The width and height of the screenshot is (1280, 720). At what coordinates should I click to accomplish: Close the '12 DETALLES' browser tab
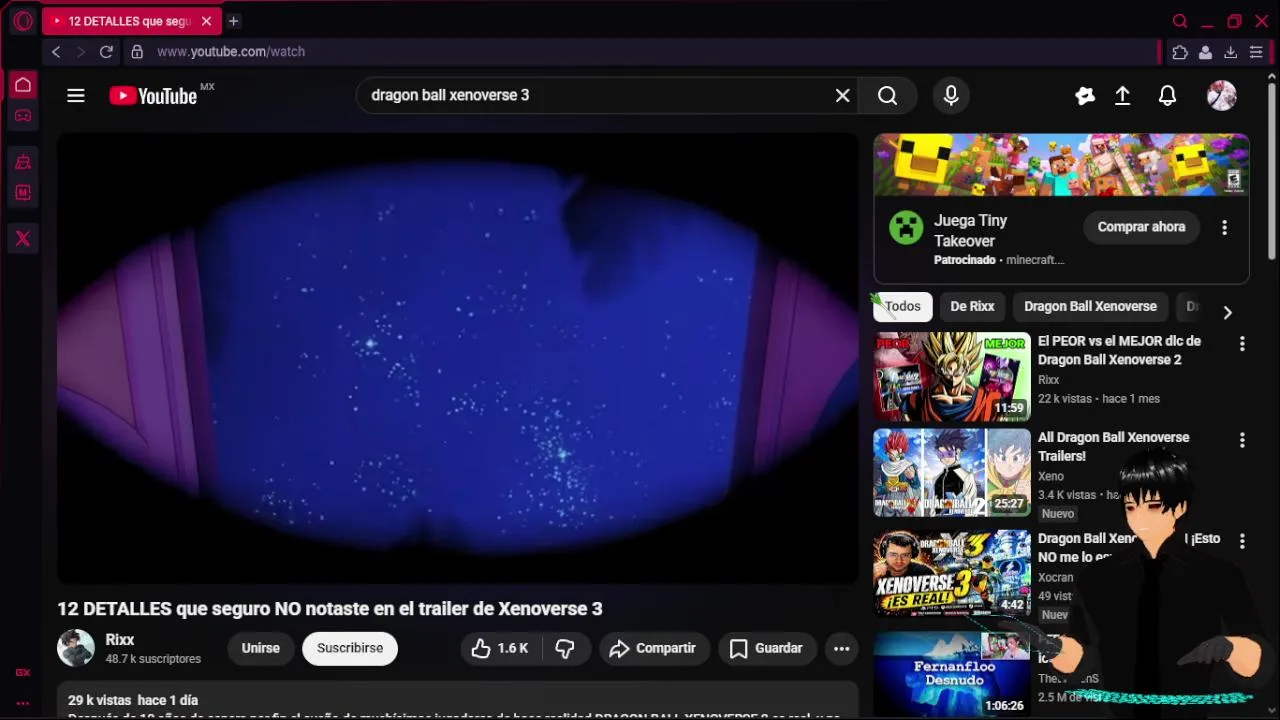(206, 21)
